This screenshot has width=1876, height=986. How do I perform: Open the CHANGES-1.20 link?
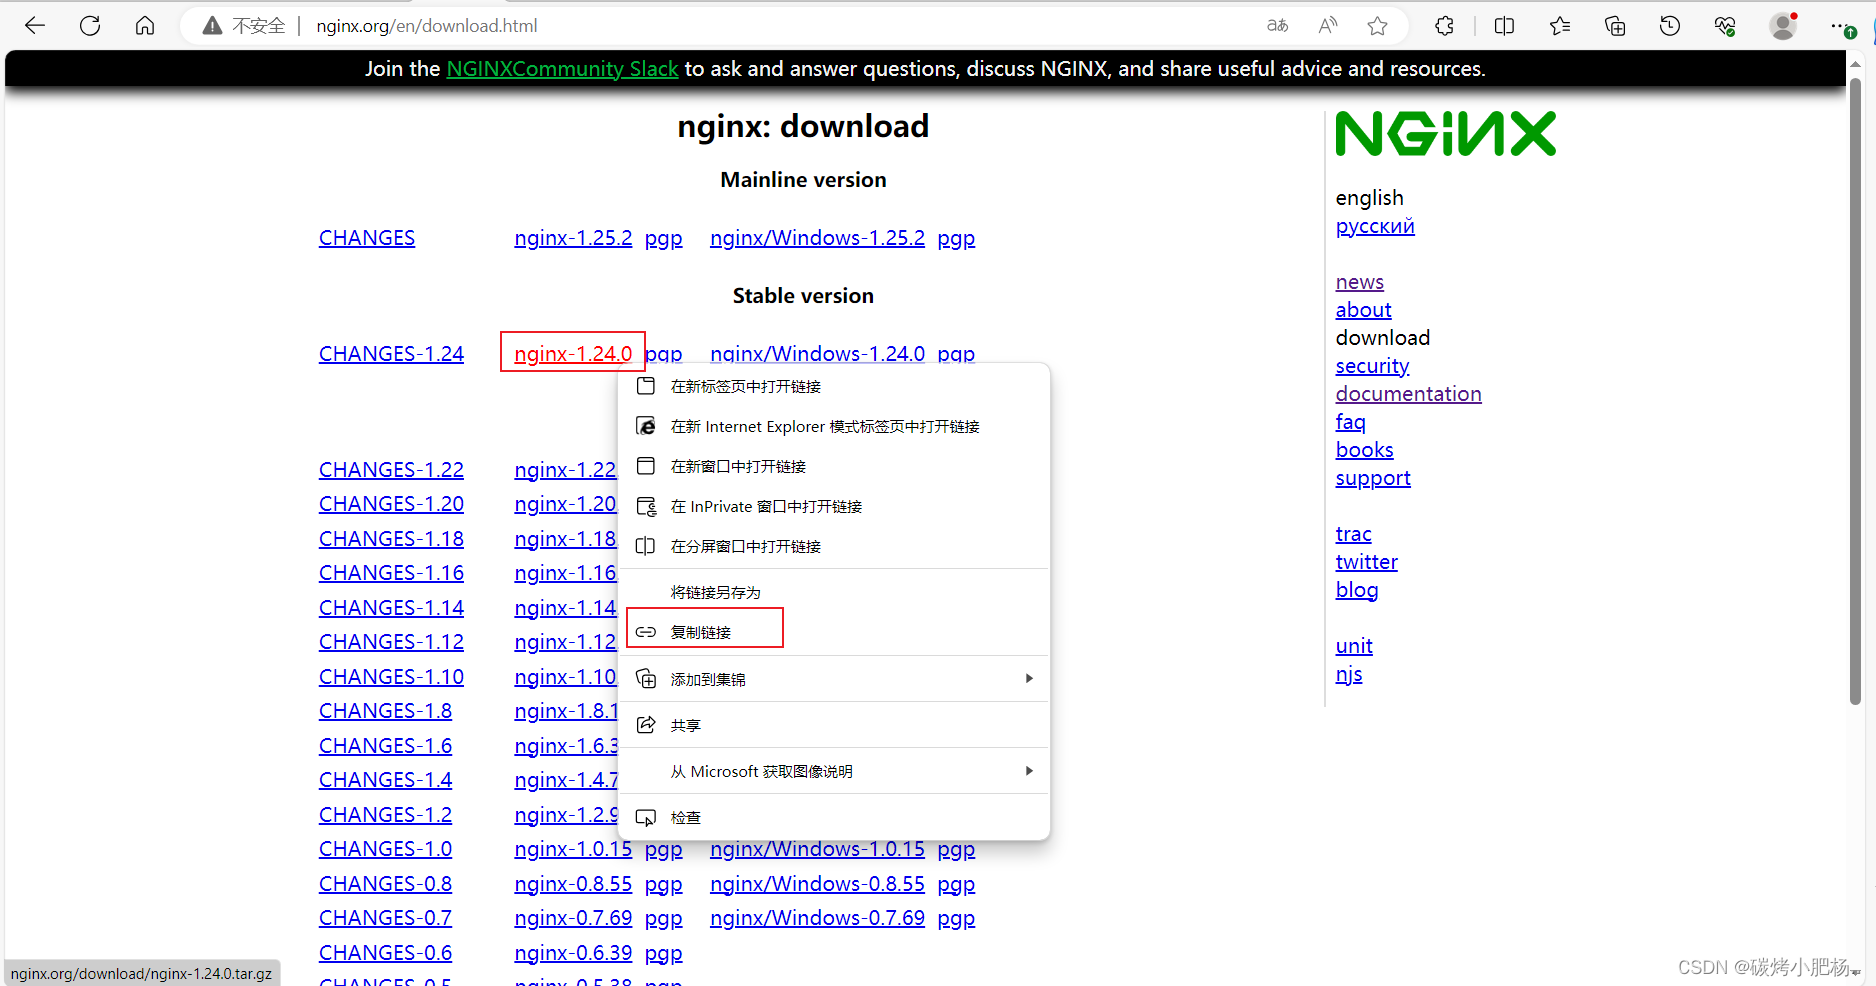pyautogui.click(x=391, y=504)
